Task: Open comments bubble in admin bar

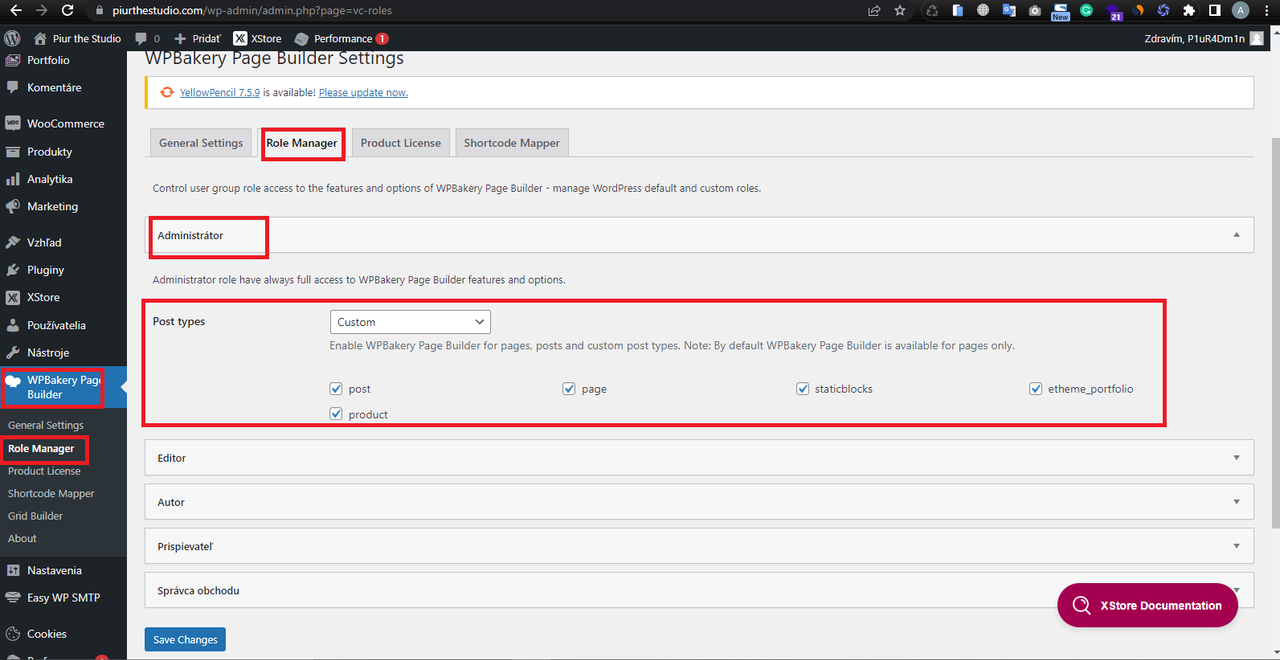Action: pyautogui.click(x=147, y=38)
